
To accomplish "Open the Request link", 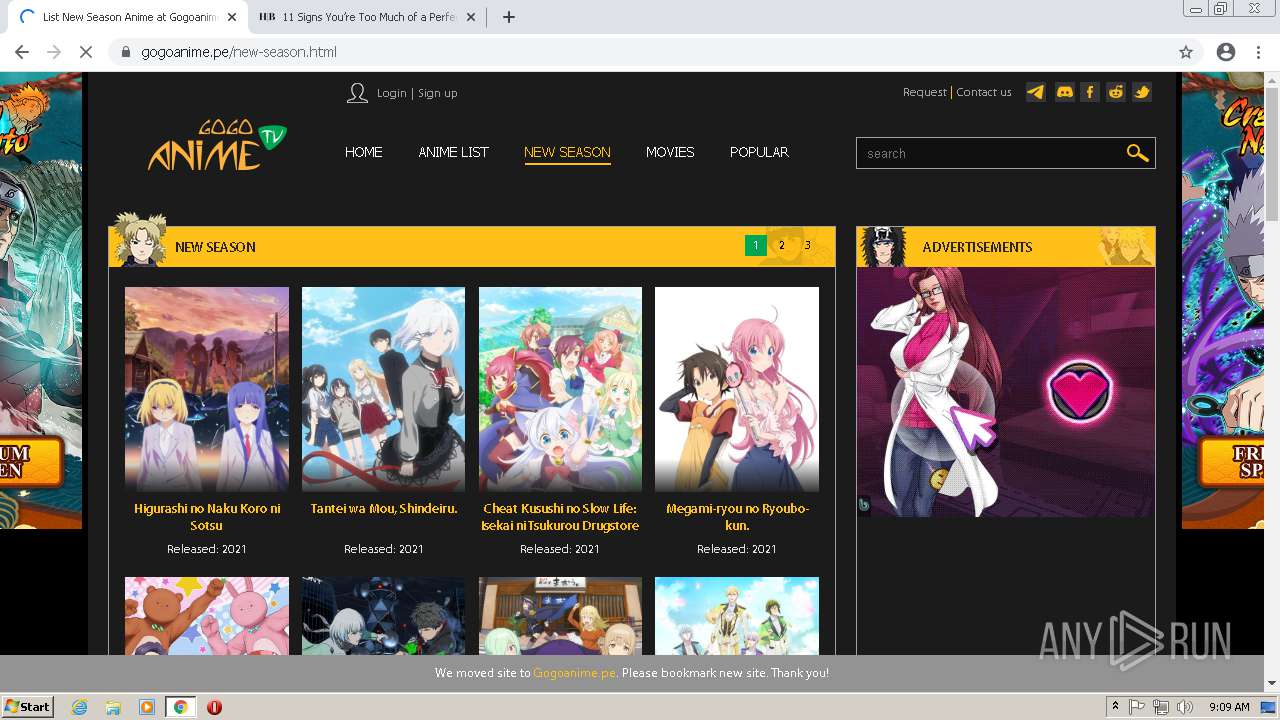I will 924,92.
